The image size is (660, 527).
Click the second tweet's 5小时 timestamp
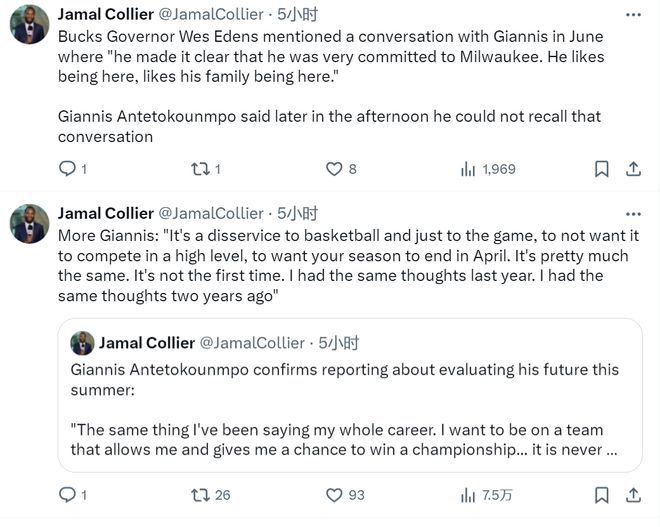[x=297, y=213]
